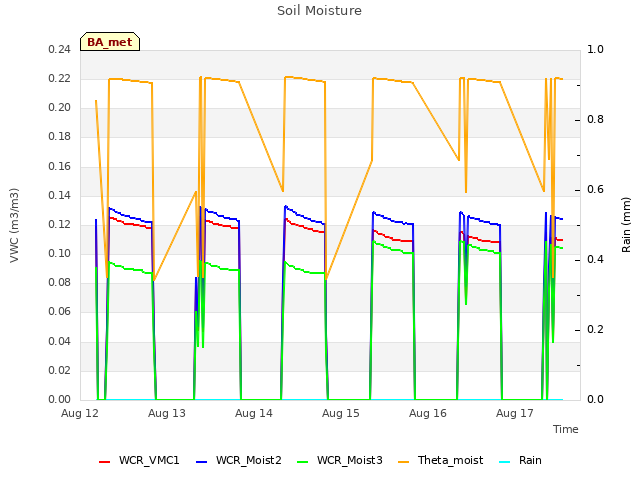Click the Aug 17 x-axis label
Viewport: 640px width, 480px height.
click(x=515, y=413)
